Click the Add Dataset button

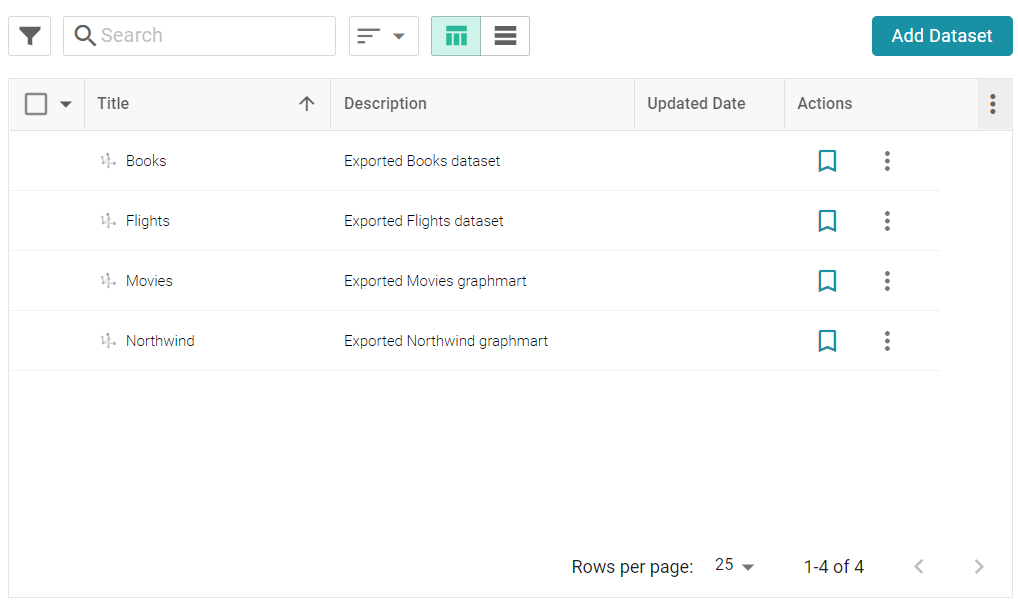tap(941, 36)
